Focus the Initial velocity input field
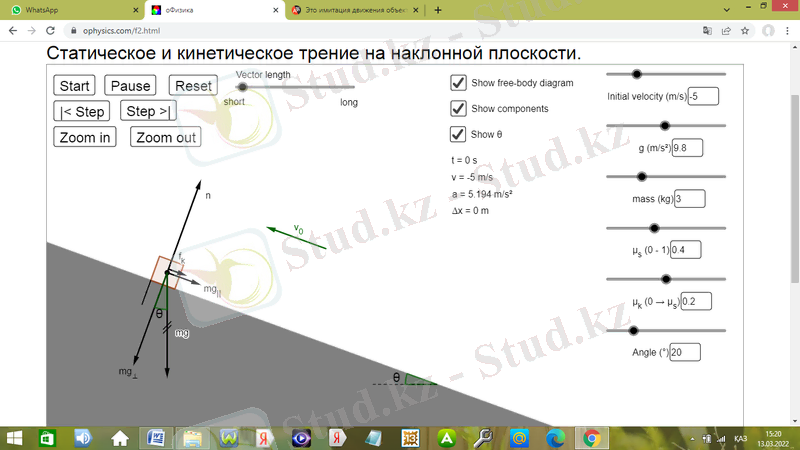The height and width of the screenshot is (450, 800). click(x=703, y=96)
